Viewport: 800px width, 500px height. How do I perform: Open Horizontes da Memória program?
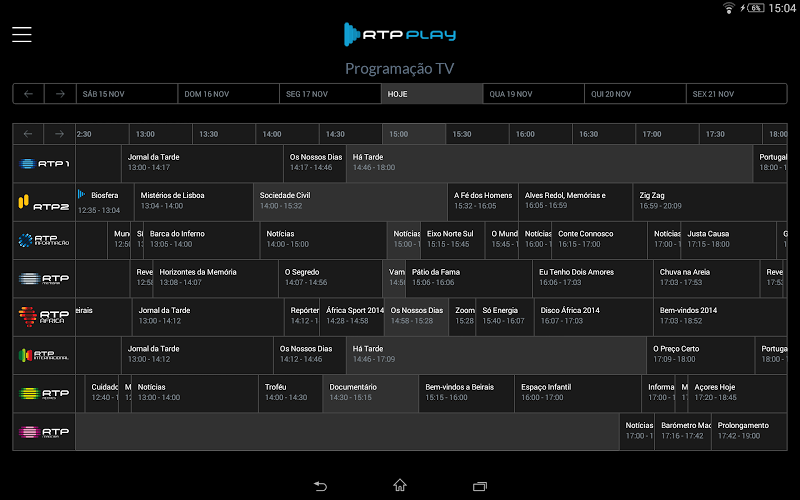tap(215, 279)
